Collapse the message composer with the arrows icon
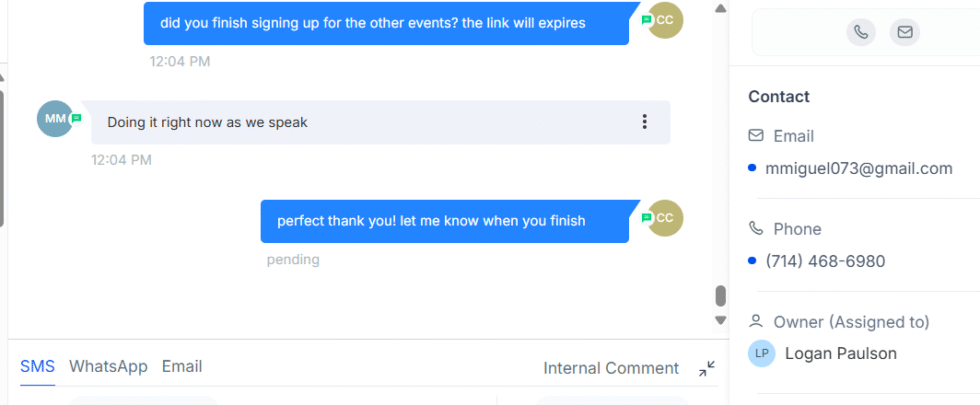Screen dimensions: 980x405 pos(707,368)
